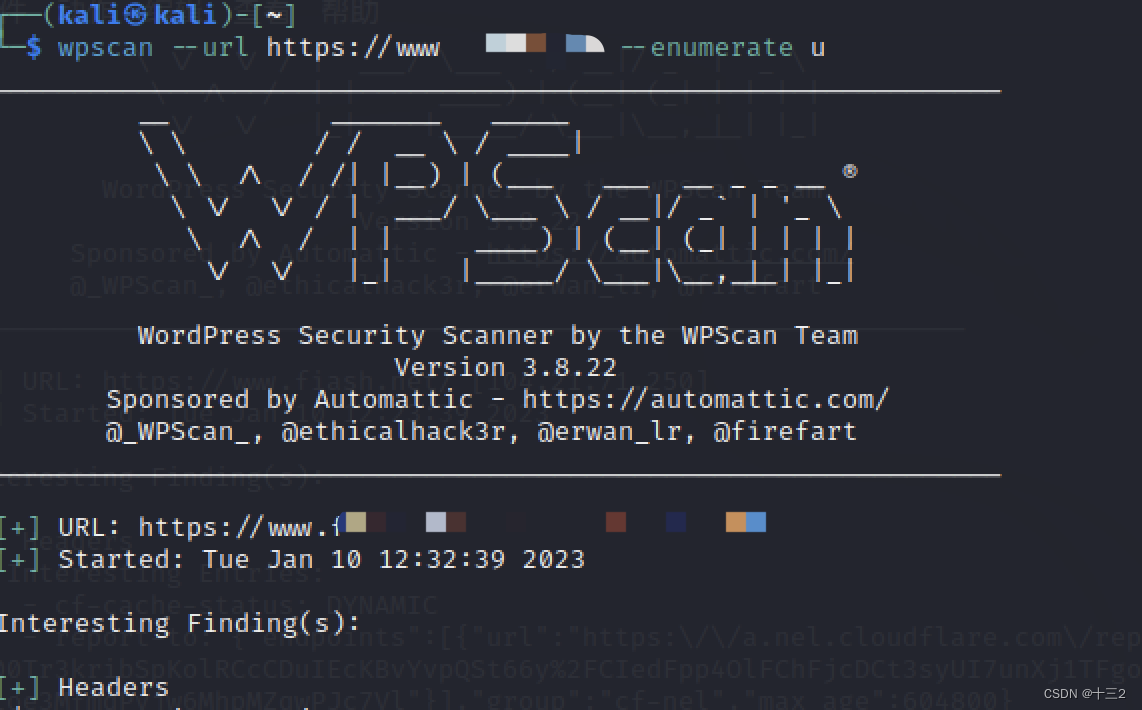Screen dimensions: 1142x710
Task: Click the --url option text
Action: pyautogui.click(x=210, y=48)
